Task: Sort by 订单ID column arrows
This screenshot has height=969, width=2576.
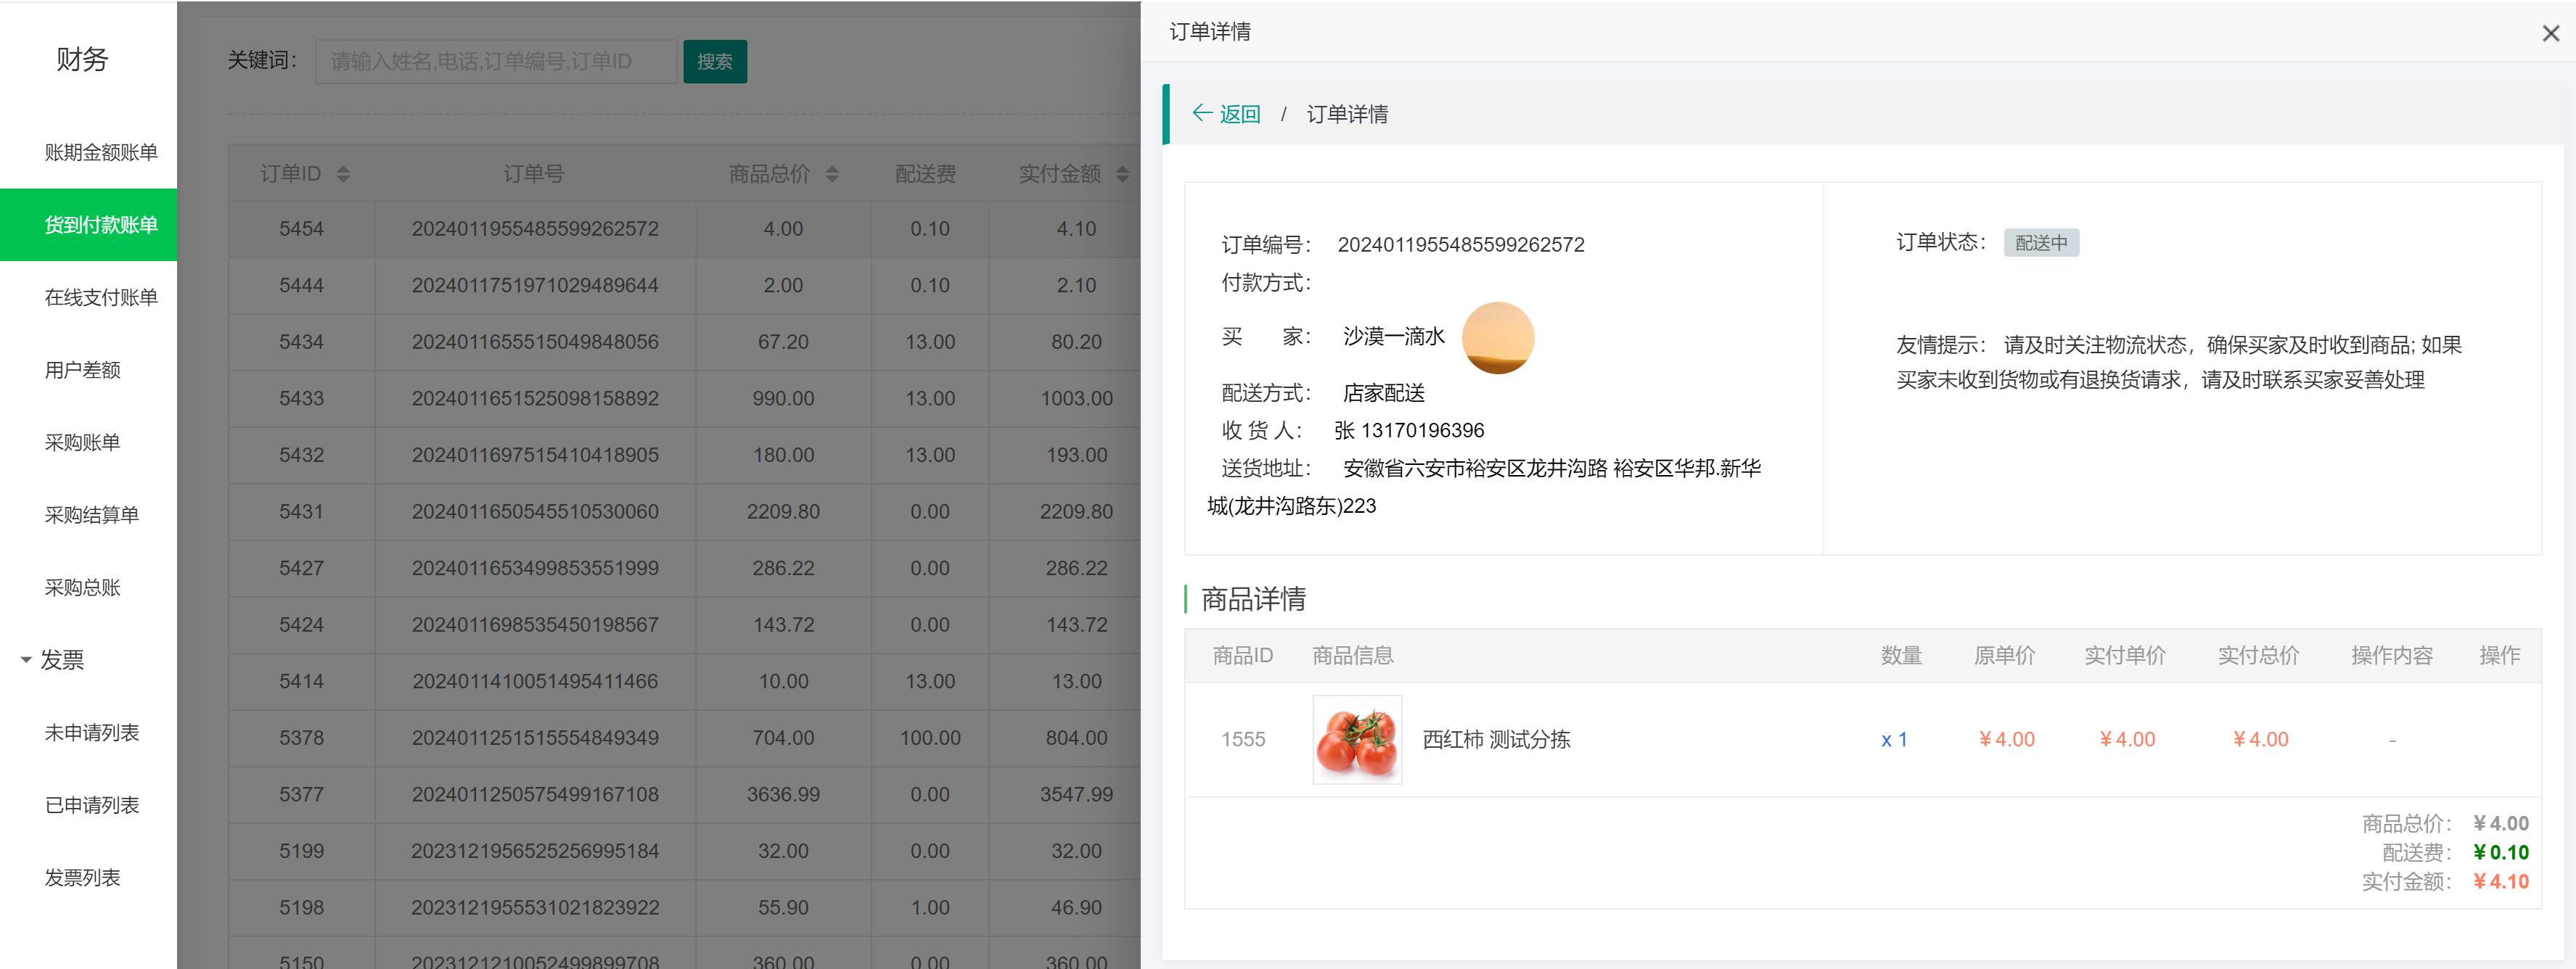Action: tap(343, 174)
